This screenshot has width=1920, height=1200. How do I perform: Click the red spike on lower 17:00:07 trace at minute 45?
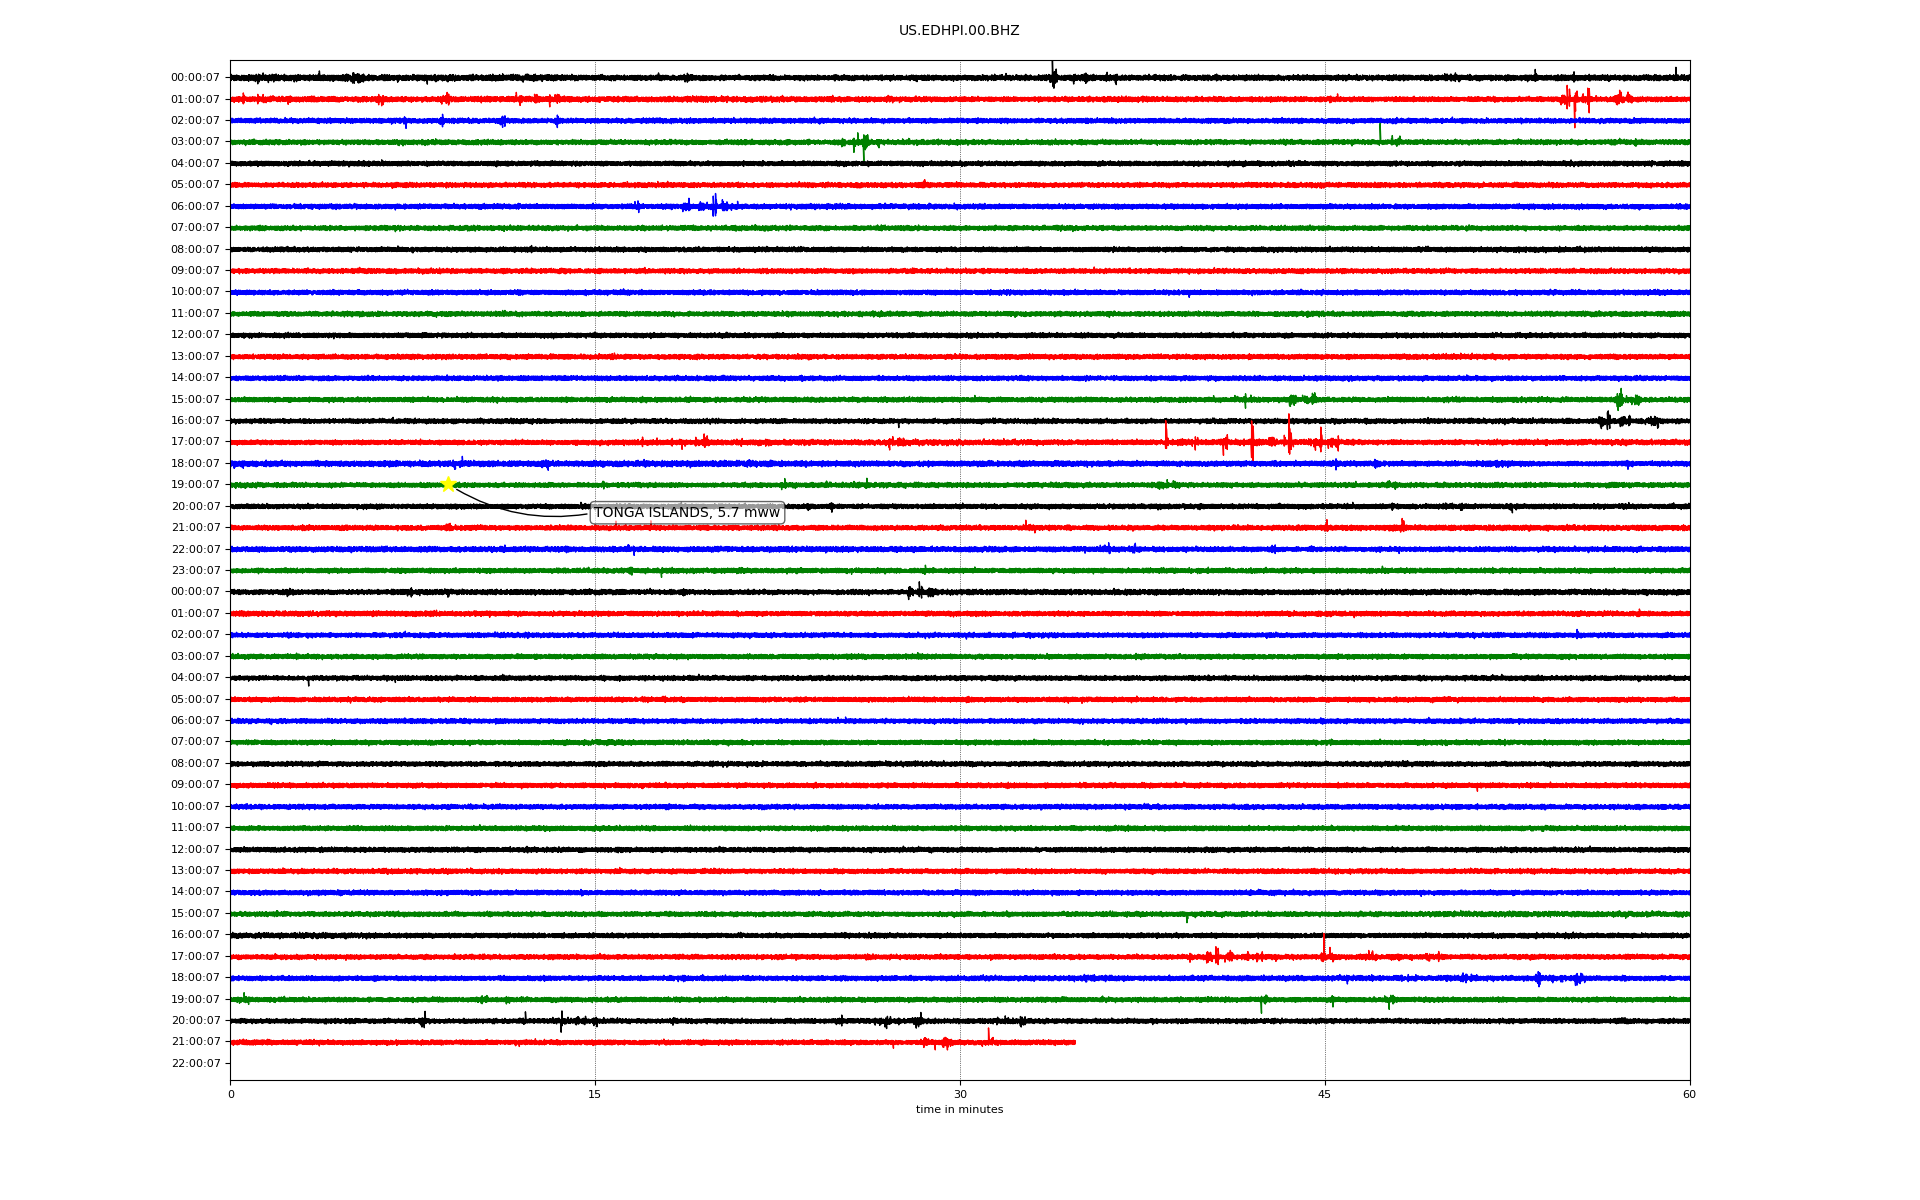(1324, 947)
